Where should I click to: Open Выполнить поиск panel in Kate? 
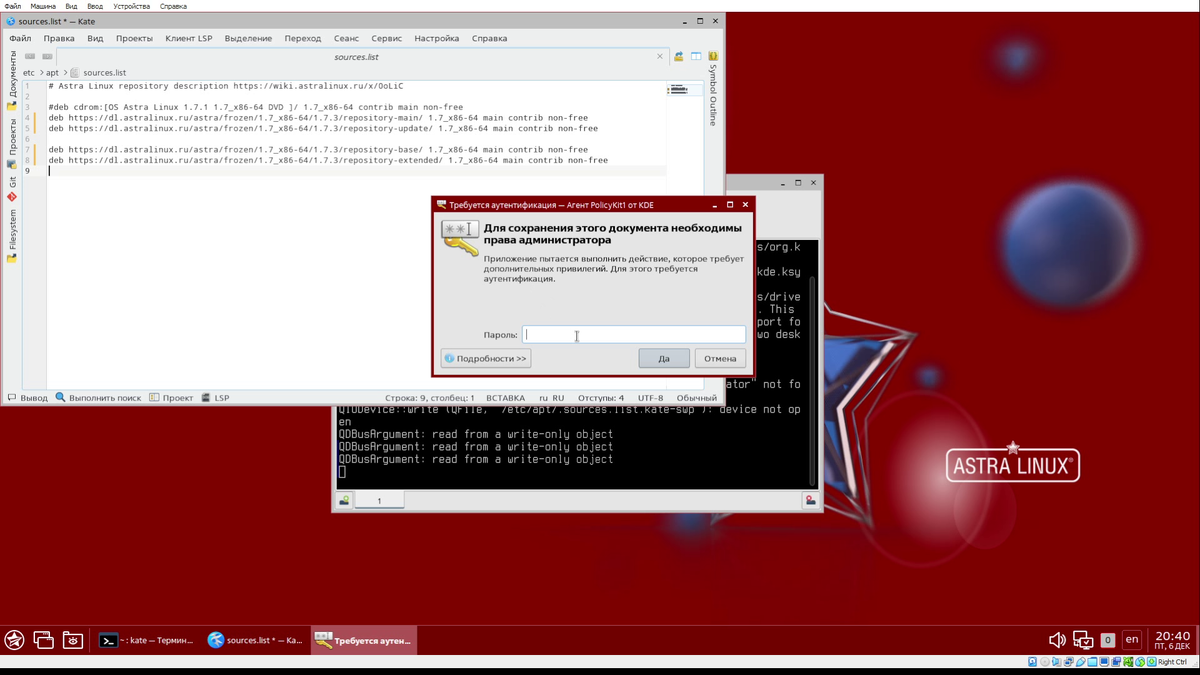(98, 398)
